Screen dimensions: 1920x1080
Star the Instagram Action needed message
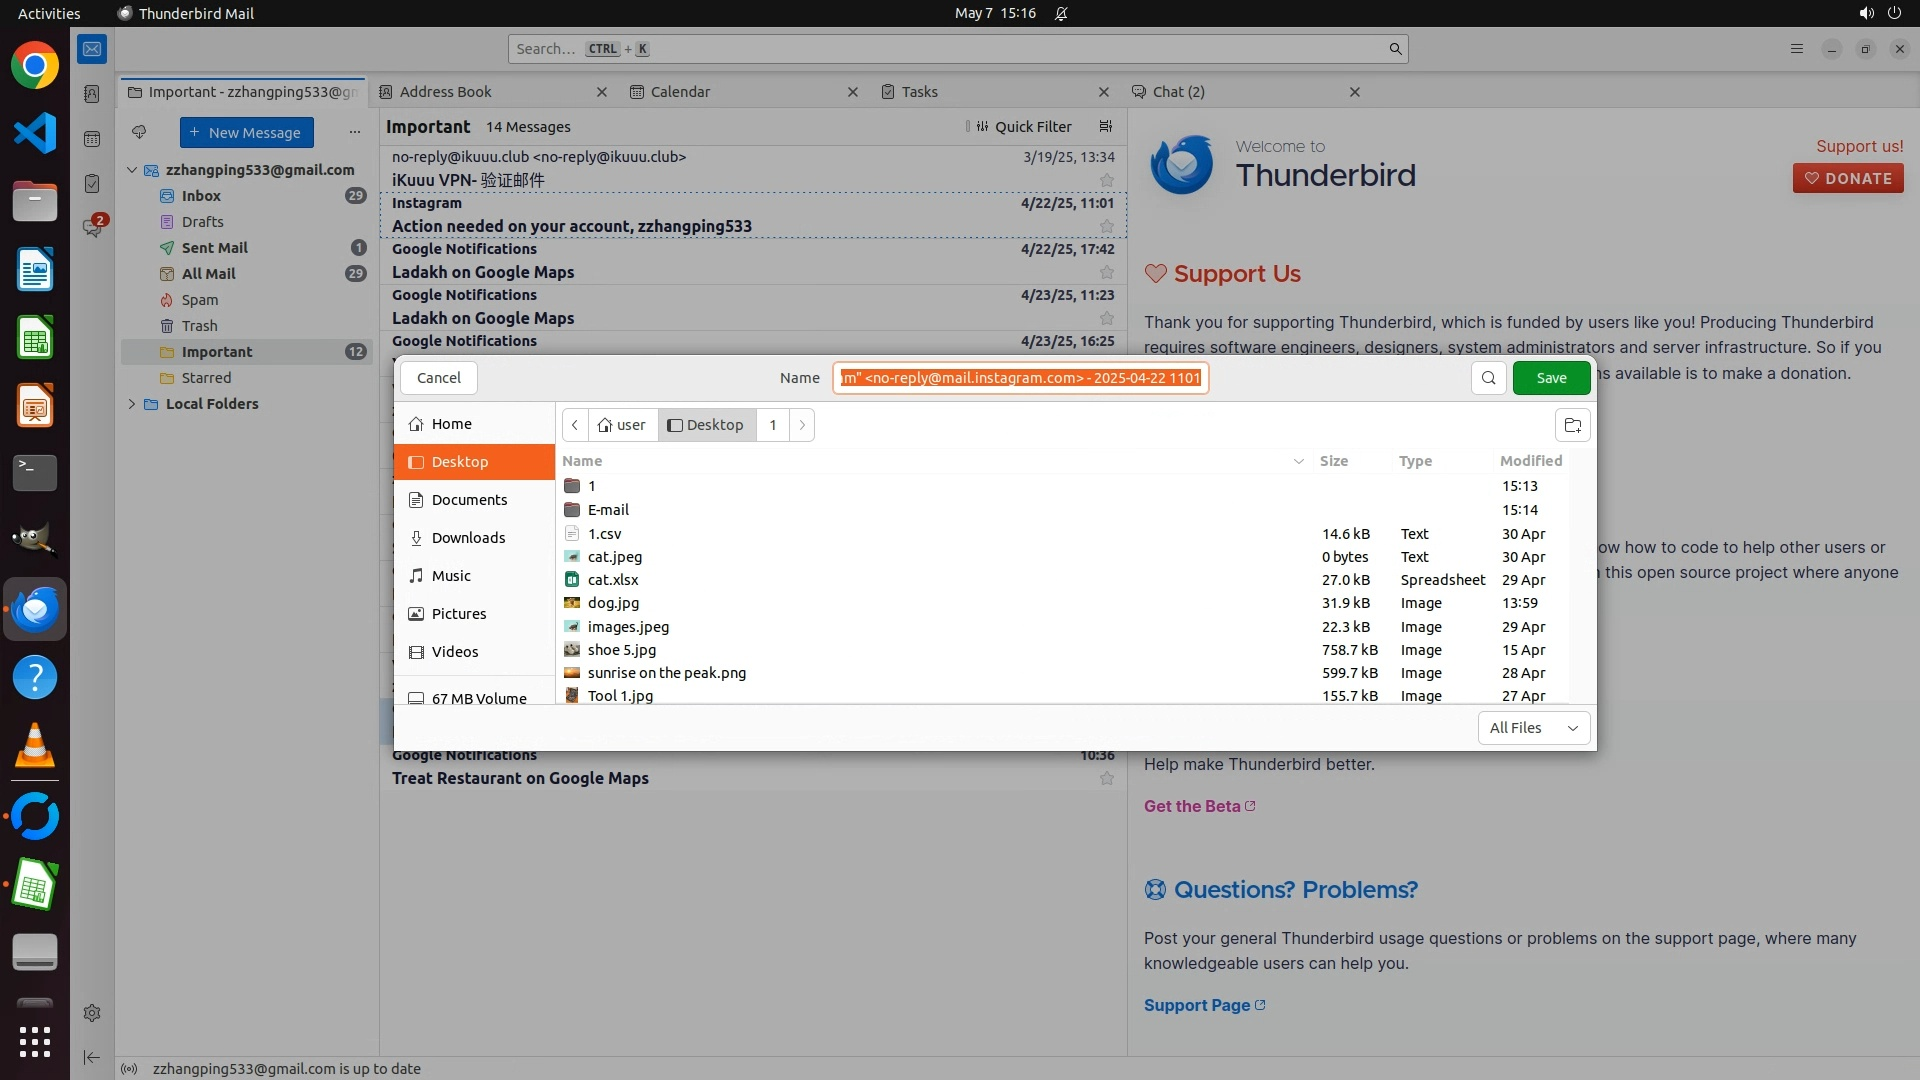(x=1106, y=227)
